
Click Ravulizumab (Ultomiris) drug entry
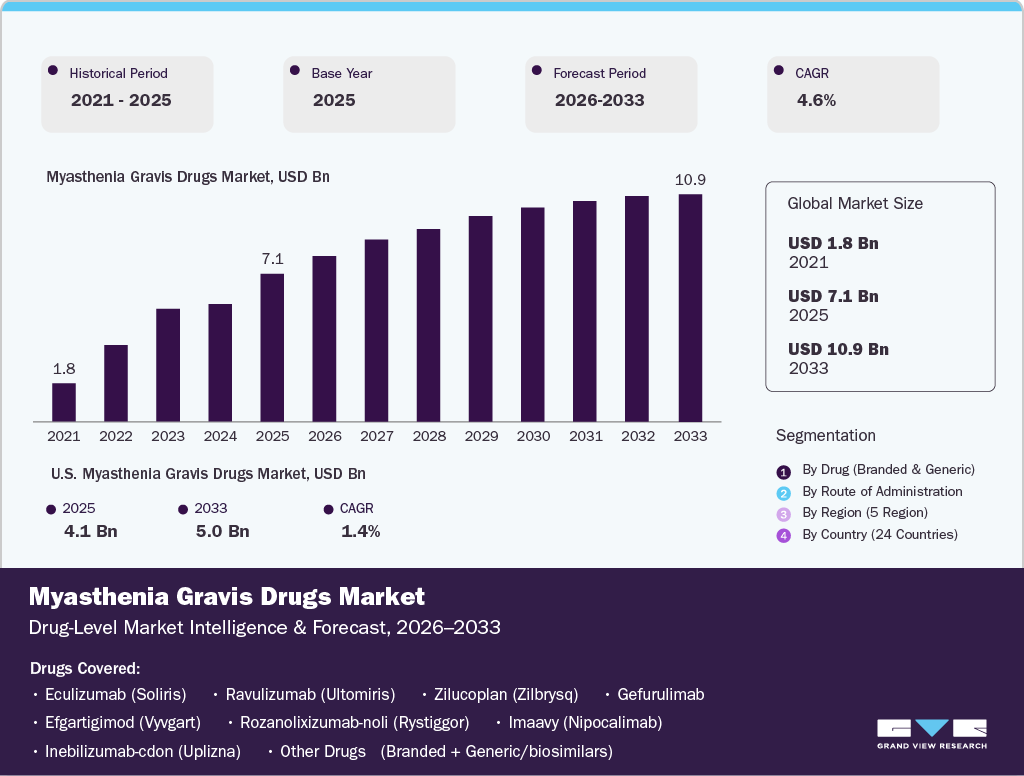pyautogui.click(x=310, y=694)
